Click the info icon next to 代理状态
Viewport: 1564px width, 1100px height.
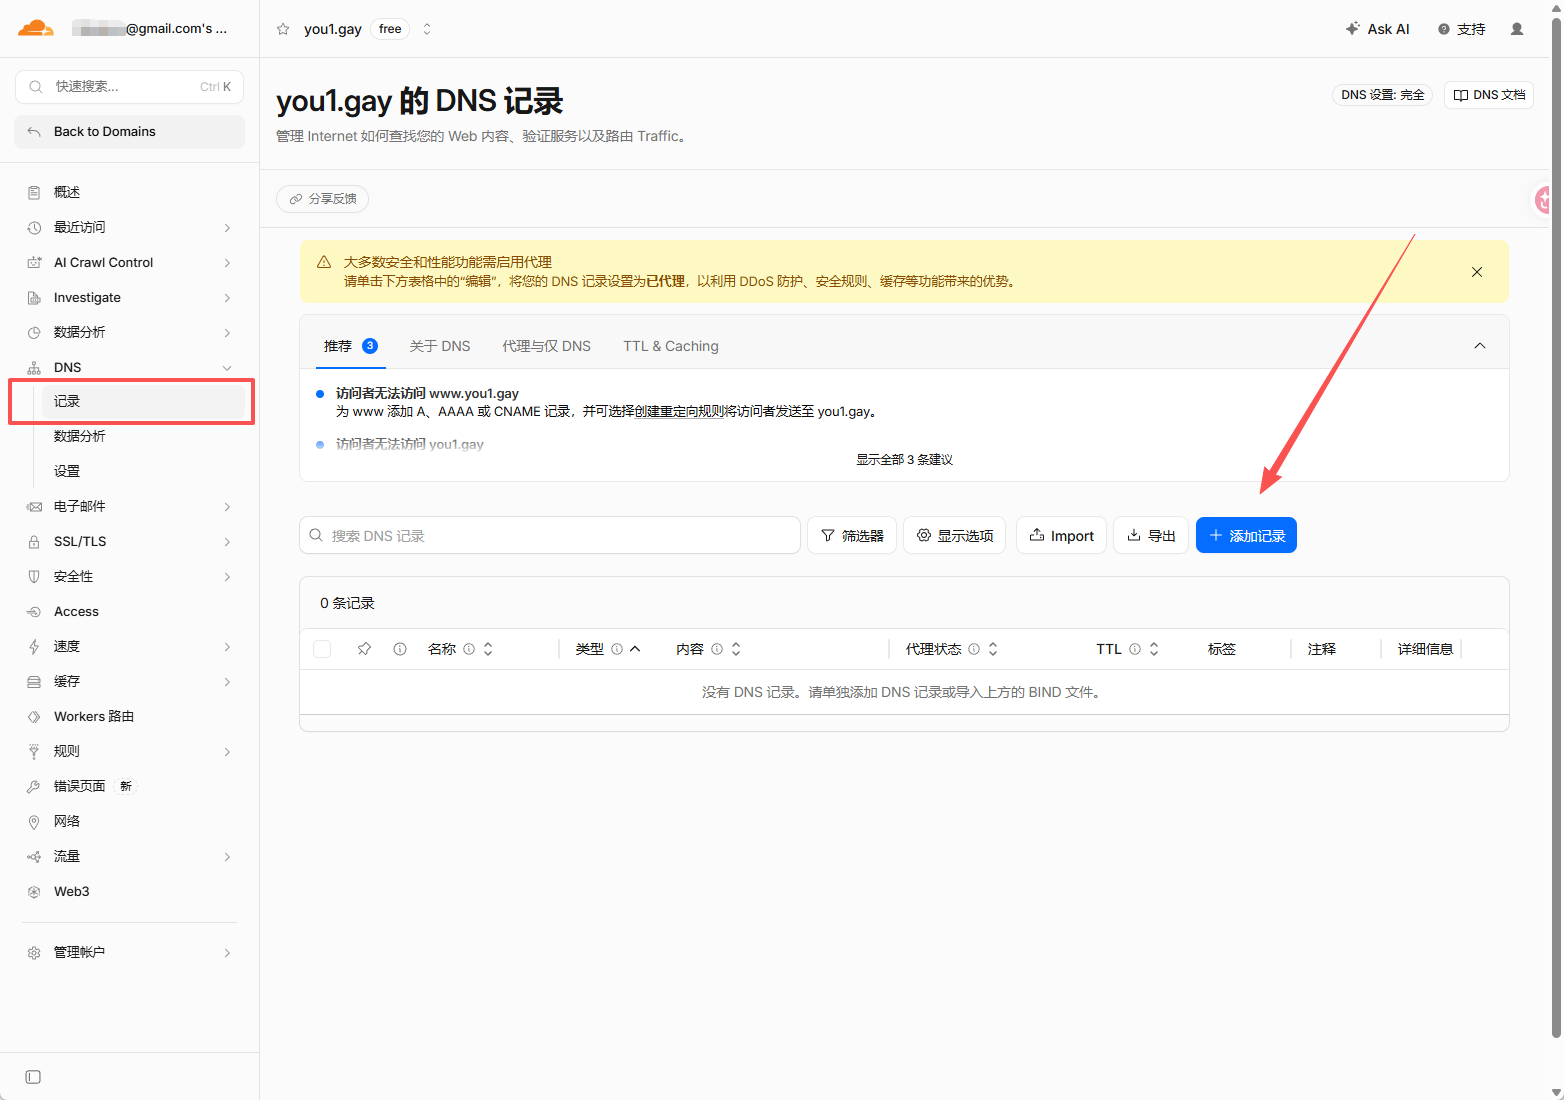pos(974,649)
